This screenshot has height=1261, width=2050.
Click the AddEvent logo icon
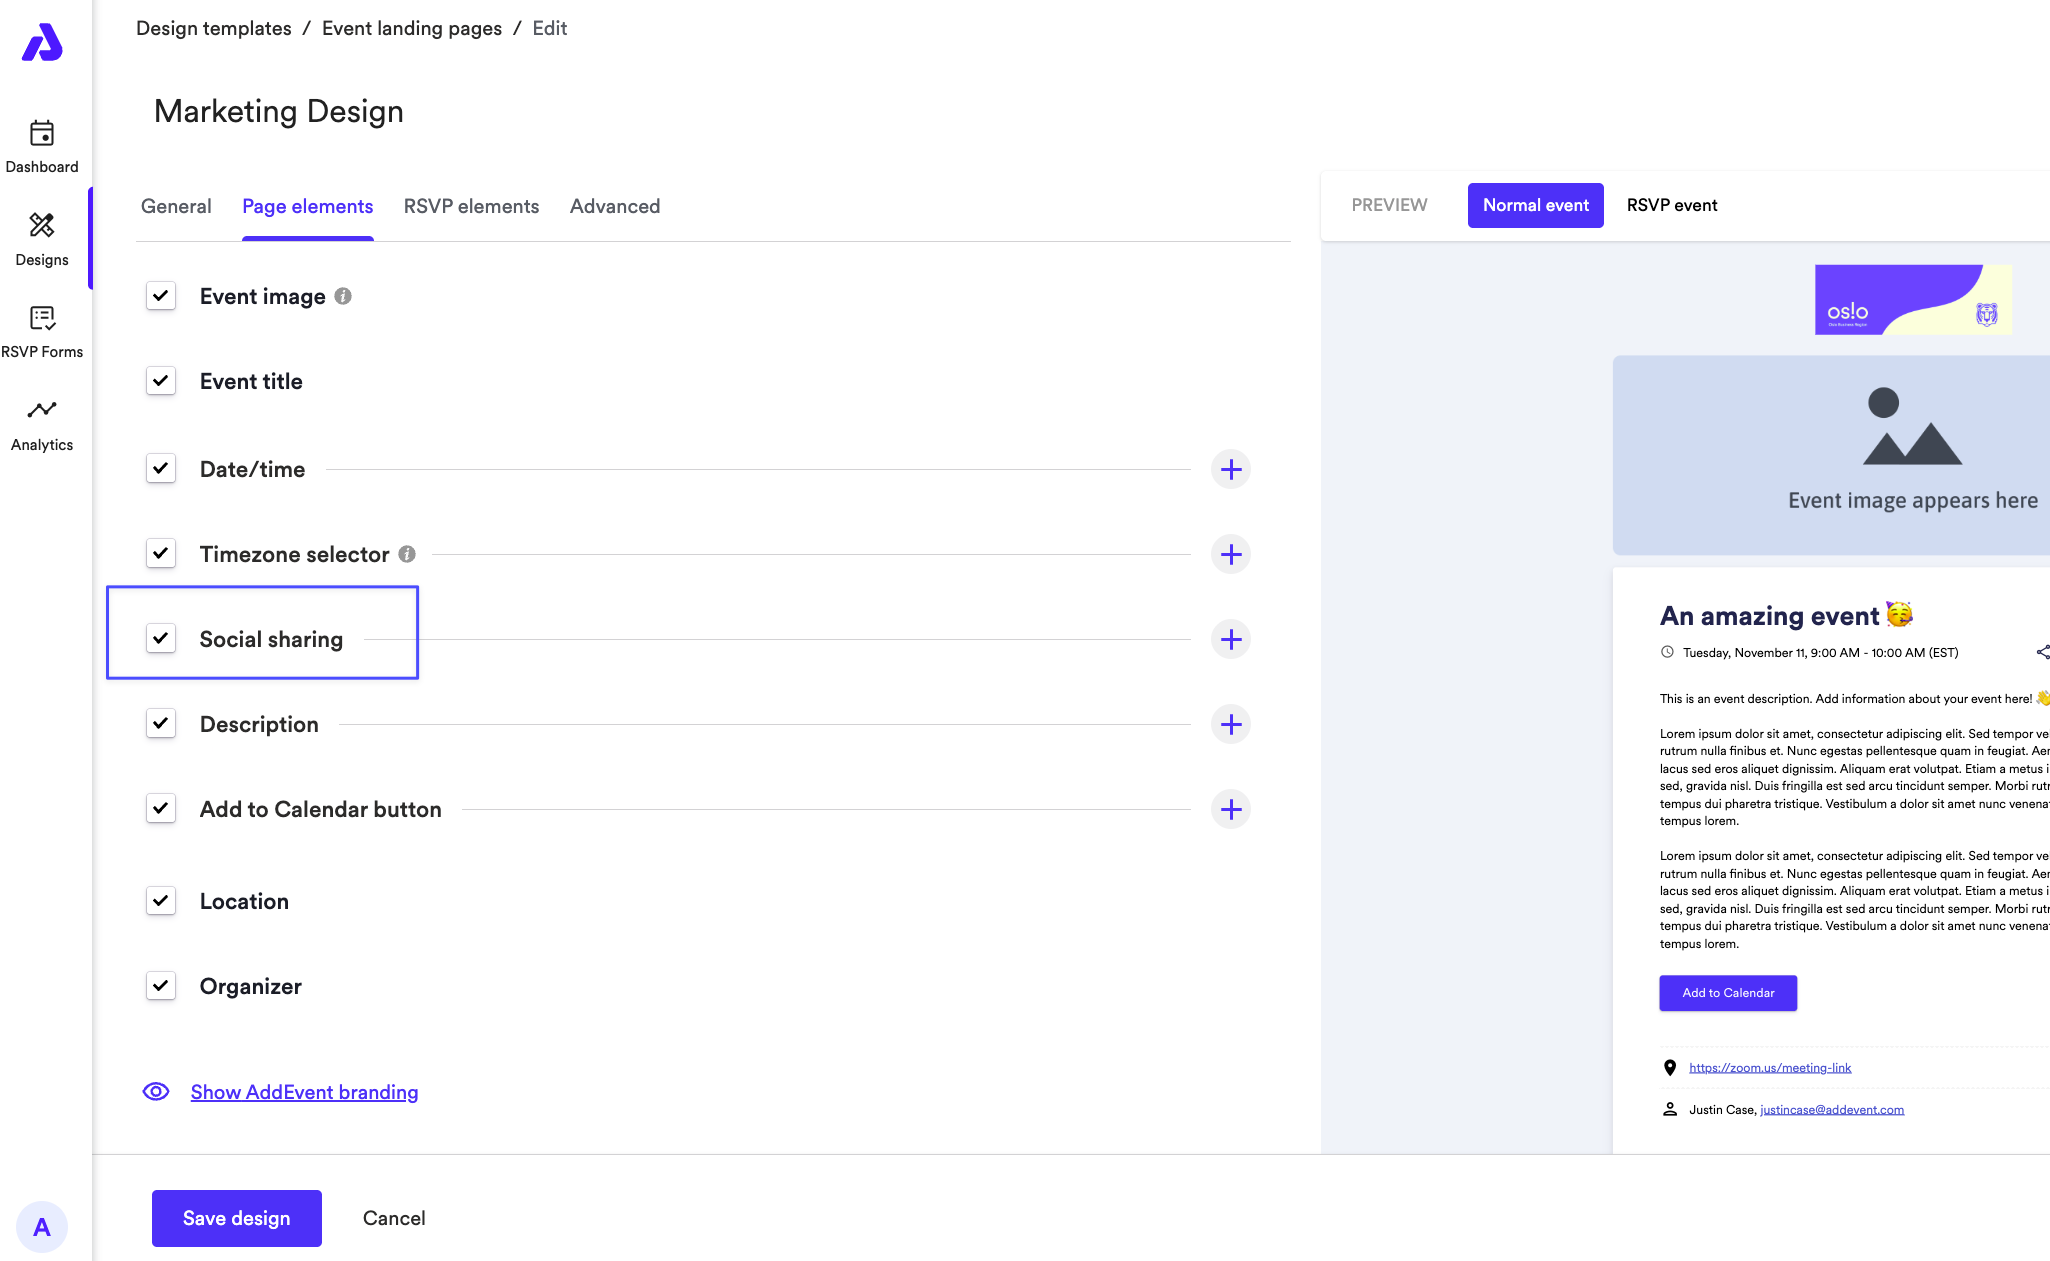tap(42, 43)
